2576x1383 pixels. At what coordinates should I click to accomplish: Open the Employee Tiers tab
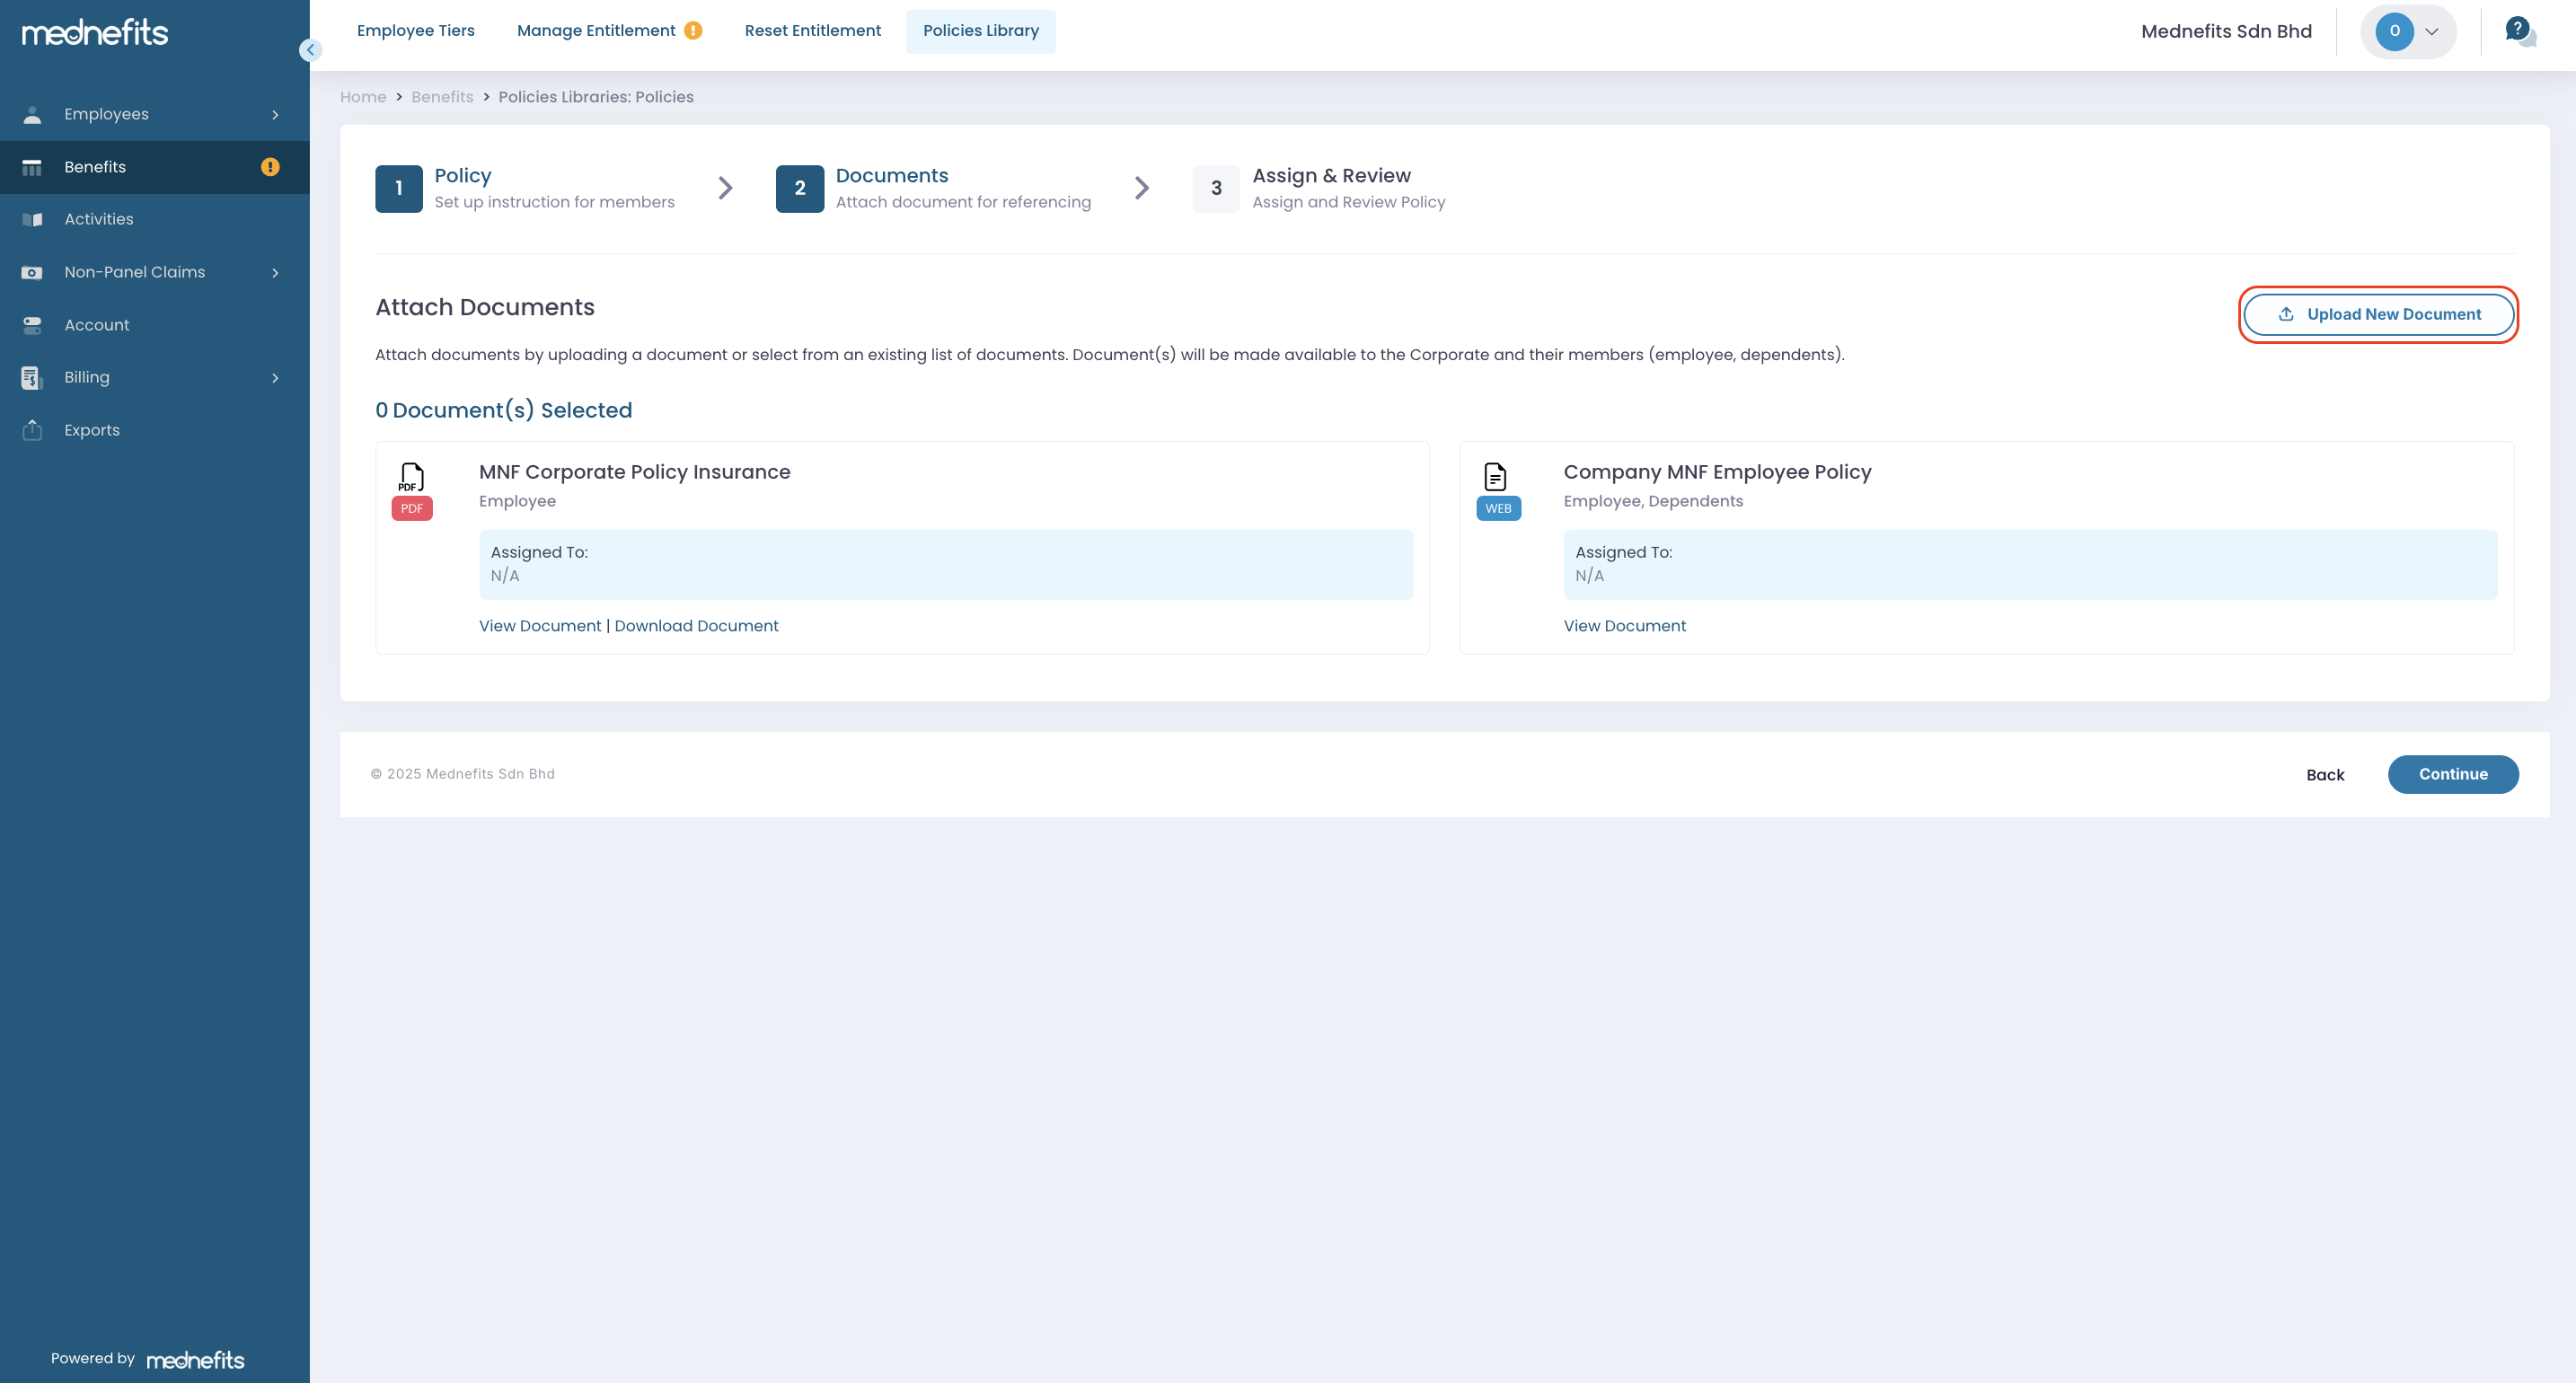pos(416,31)
